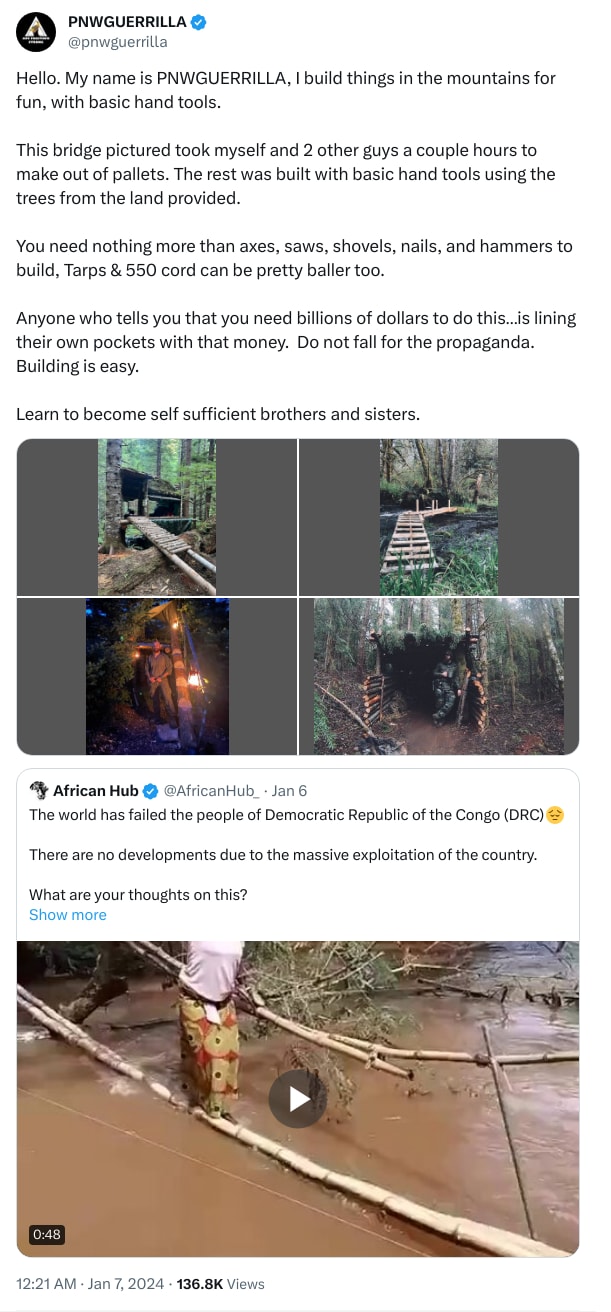Open the forest shelter photo bottom-right

(438, 676)
